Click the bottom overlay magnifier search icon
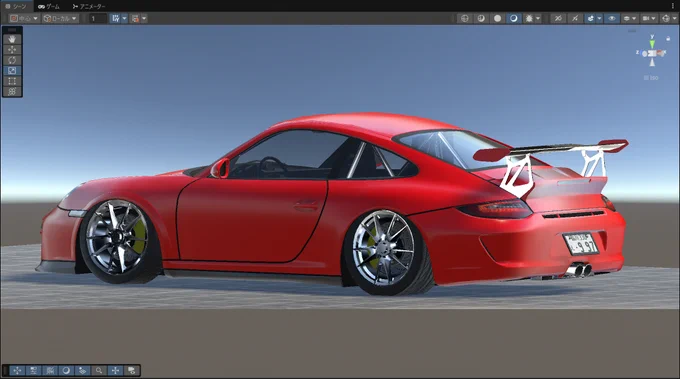This screenshot has height=379, width=680. (99, 370)
